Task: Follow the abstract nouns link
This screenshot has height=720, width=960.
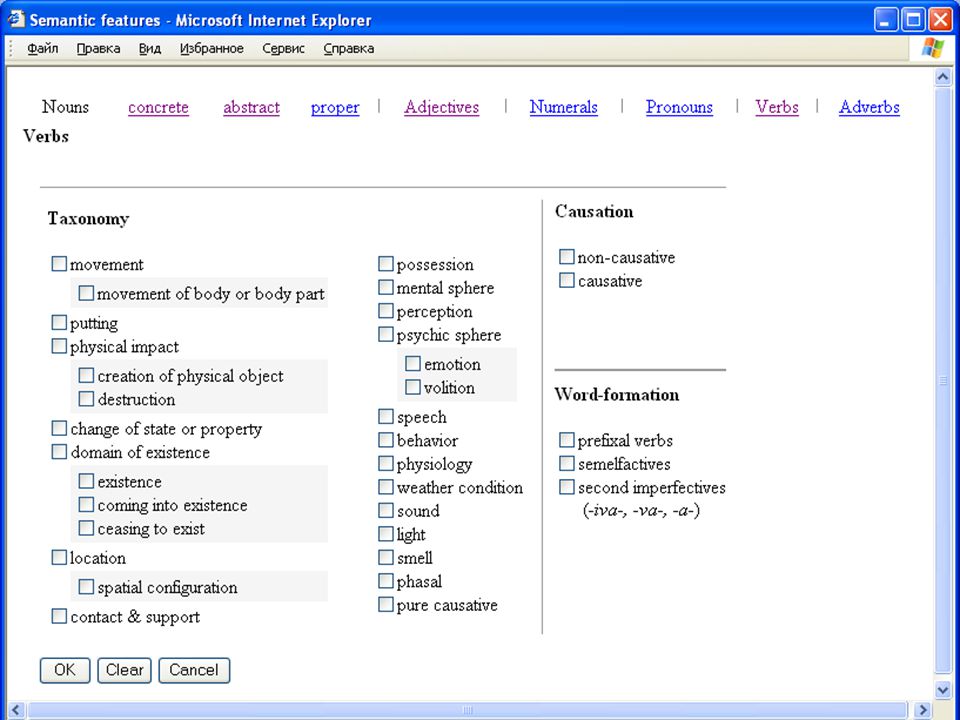Action: click(251, 107)
